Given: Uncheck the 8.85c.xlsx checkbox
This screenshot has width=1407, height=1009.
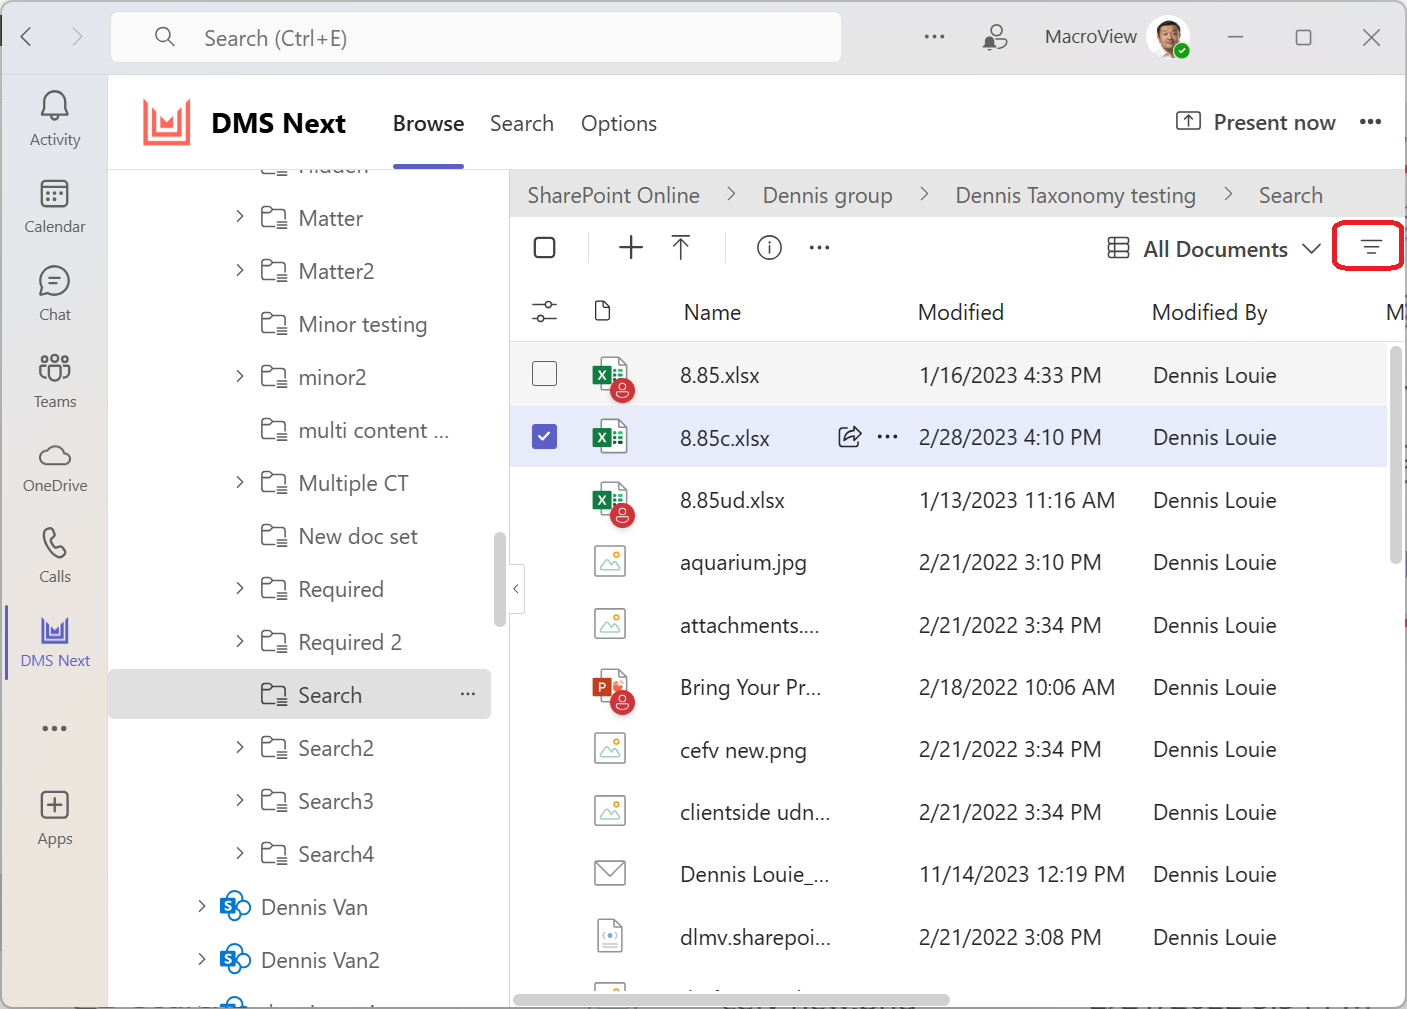Looking at the screenshot, I should click(544, 436).
